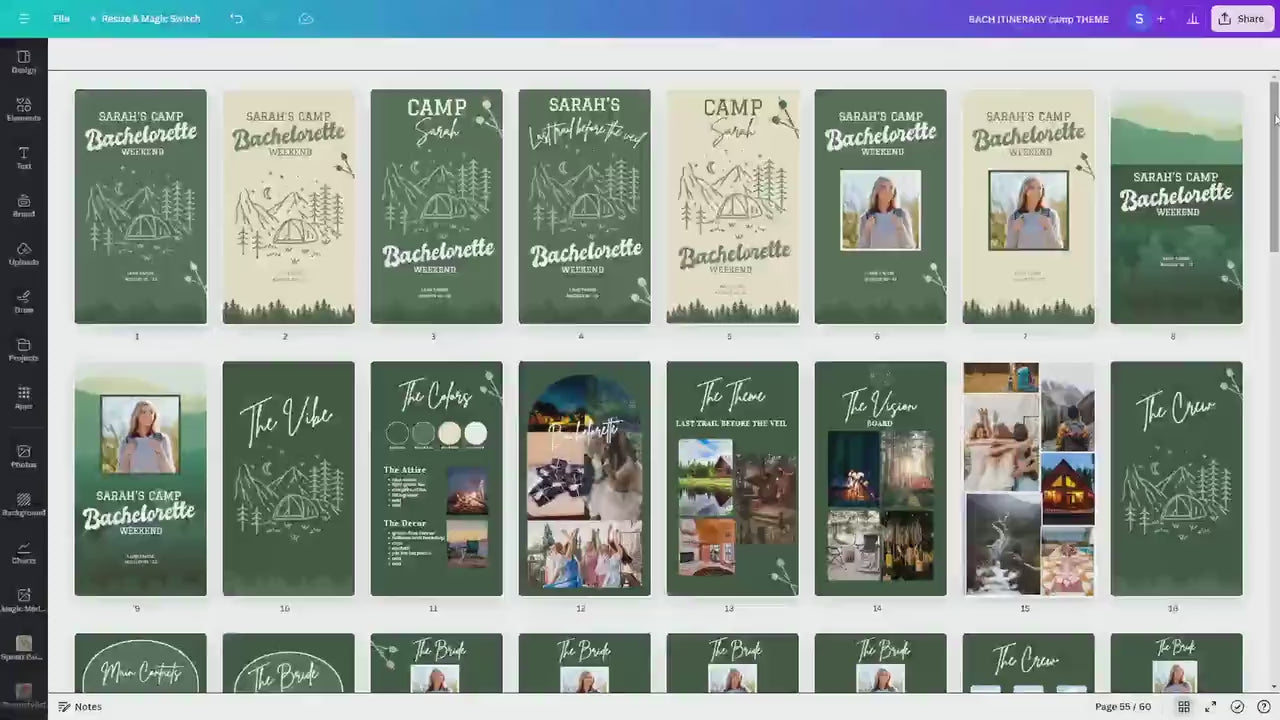Click the Undo arrow in top bar
This screenshot has height=720, width=1280.
coord(236,19)
